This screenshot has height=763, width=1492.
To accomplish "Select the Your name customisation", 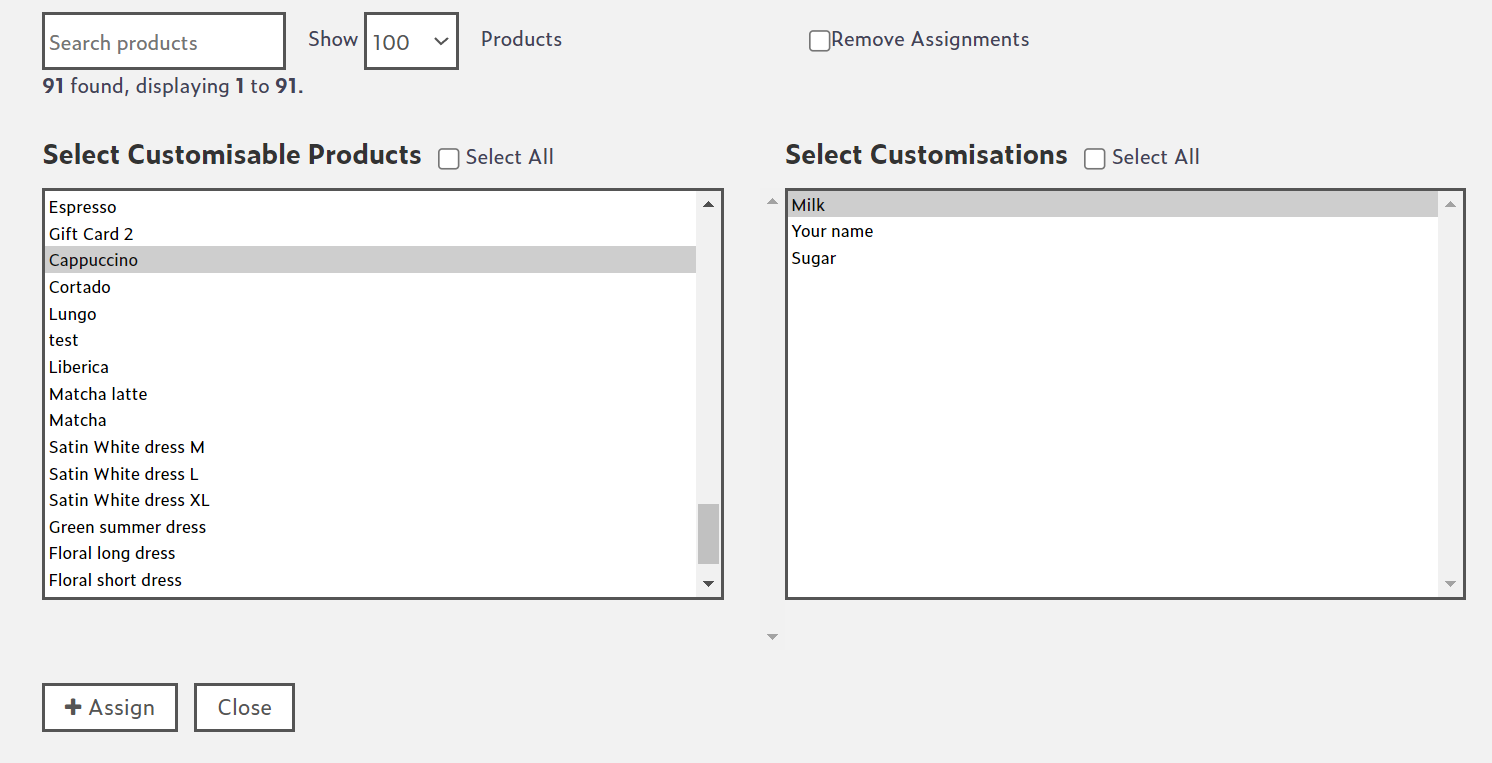I will 832,231.
